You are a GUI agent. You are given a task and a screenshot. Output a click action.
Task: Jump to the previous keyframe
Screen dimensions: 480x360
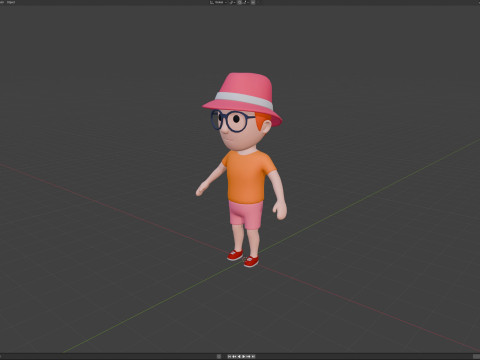coord(234,357)
